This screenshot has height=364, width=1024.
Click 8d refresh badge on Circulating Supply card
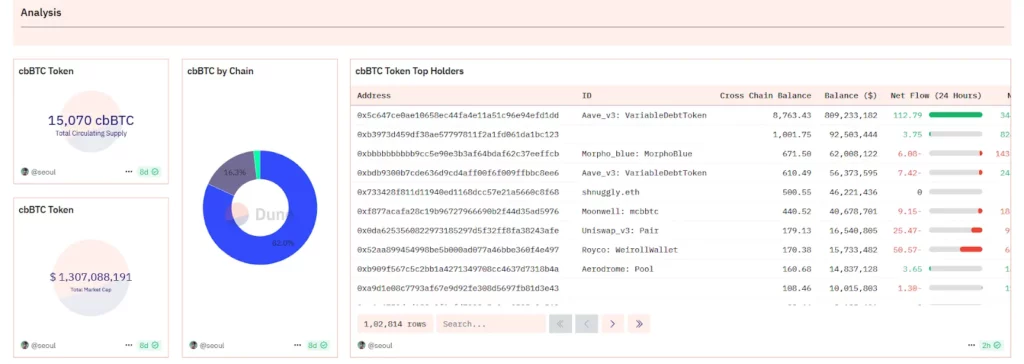pyautogui.click(x=149, y=172)
